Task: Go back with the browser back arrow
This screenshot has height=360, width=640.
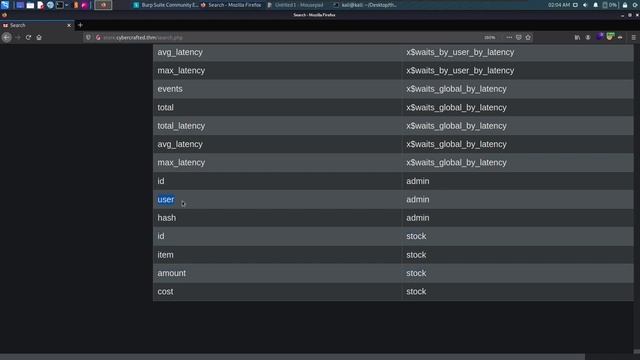Action: pyautogui.click(x=7, y=37)
